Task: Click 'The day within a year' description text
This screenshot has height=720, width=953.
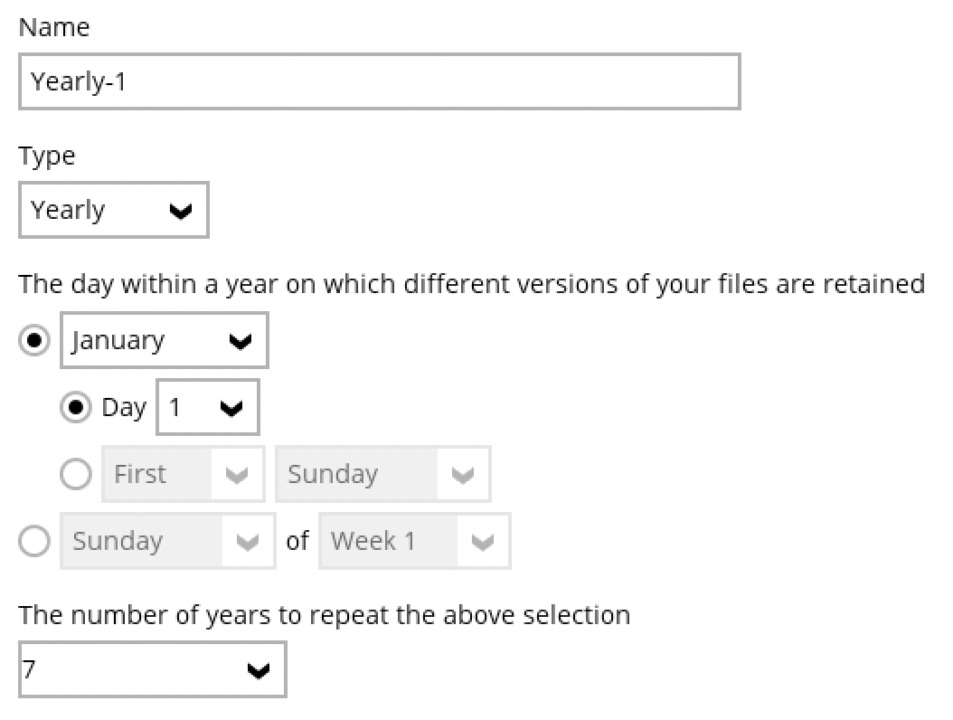Action: [x=470, y=284]
